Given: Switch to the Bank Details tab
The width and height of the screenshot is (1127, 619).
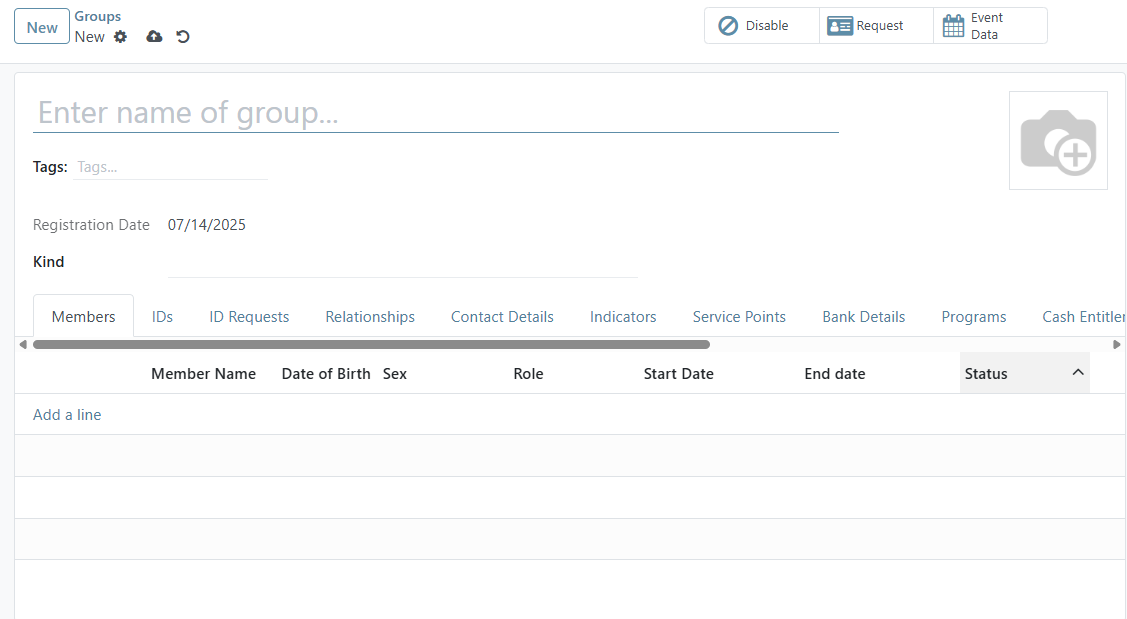Looking at the screenshot, I should pos(863,316).
